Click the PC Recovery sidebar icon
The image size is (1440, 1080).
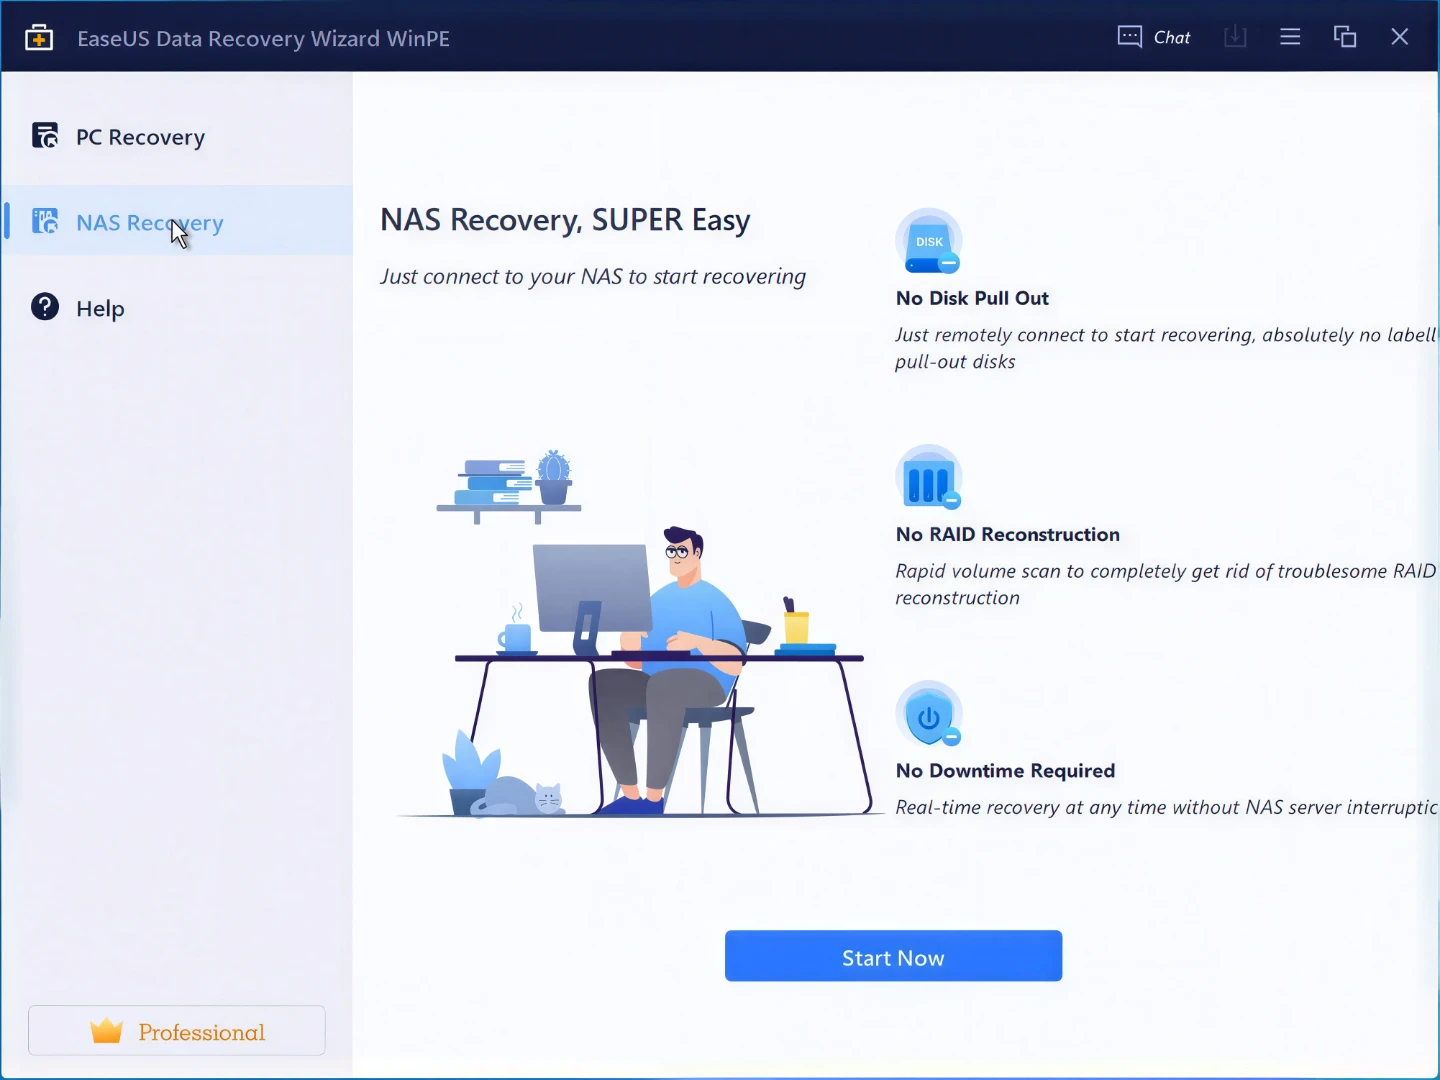coord(45,135)
